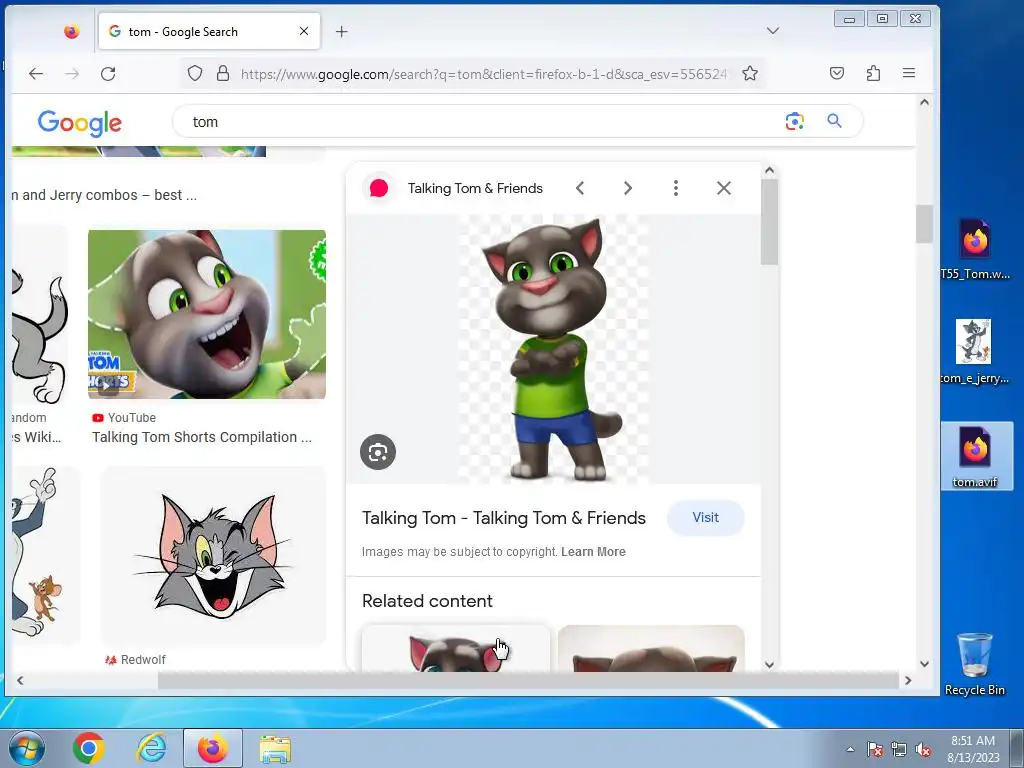Open the winking Tom cat face thumbnail
Viewport: 1024px width, 768px height.
213,556
